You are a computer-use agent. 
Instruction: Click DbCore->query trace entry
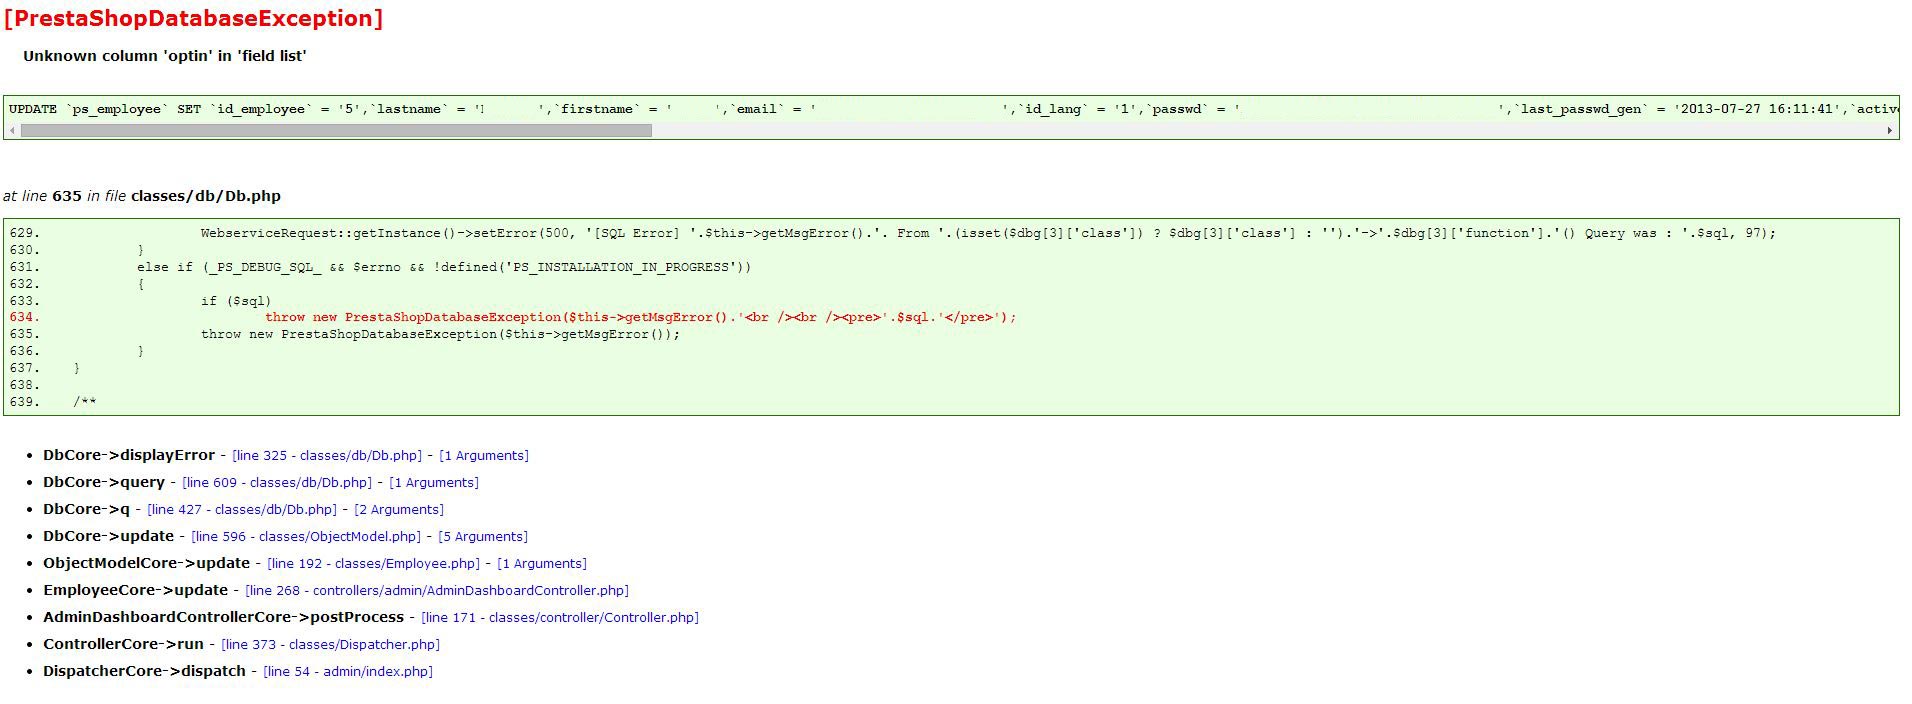coord(104,482)
